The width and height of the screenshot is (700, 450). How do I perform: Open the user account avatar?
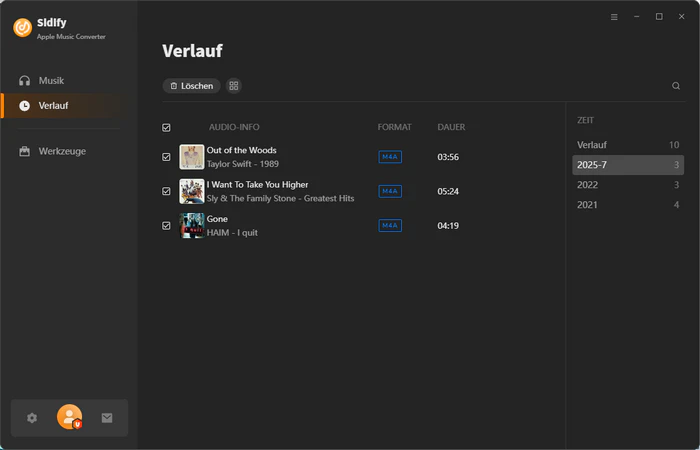click(x=69, y=417)
